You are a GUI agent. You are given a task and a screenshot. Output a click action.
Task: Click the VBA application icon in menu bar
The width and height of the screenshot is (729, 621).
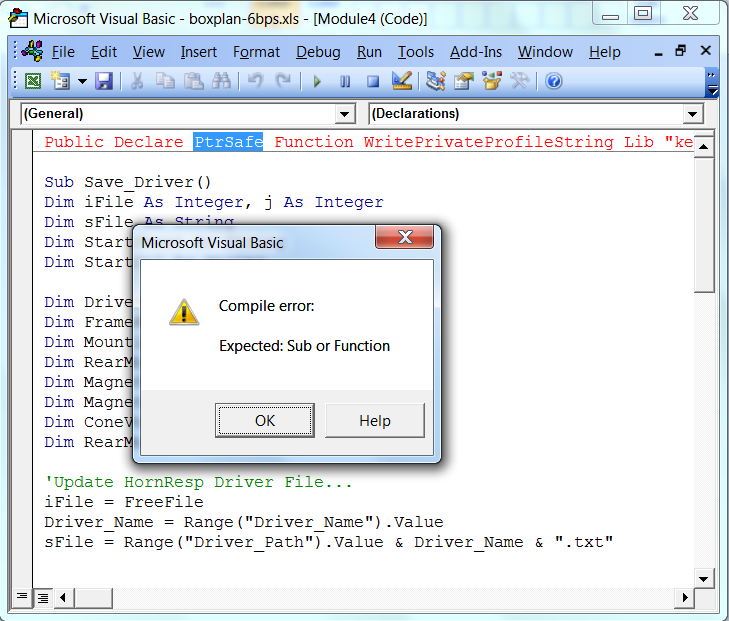point(33,51)
